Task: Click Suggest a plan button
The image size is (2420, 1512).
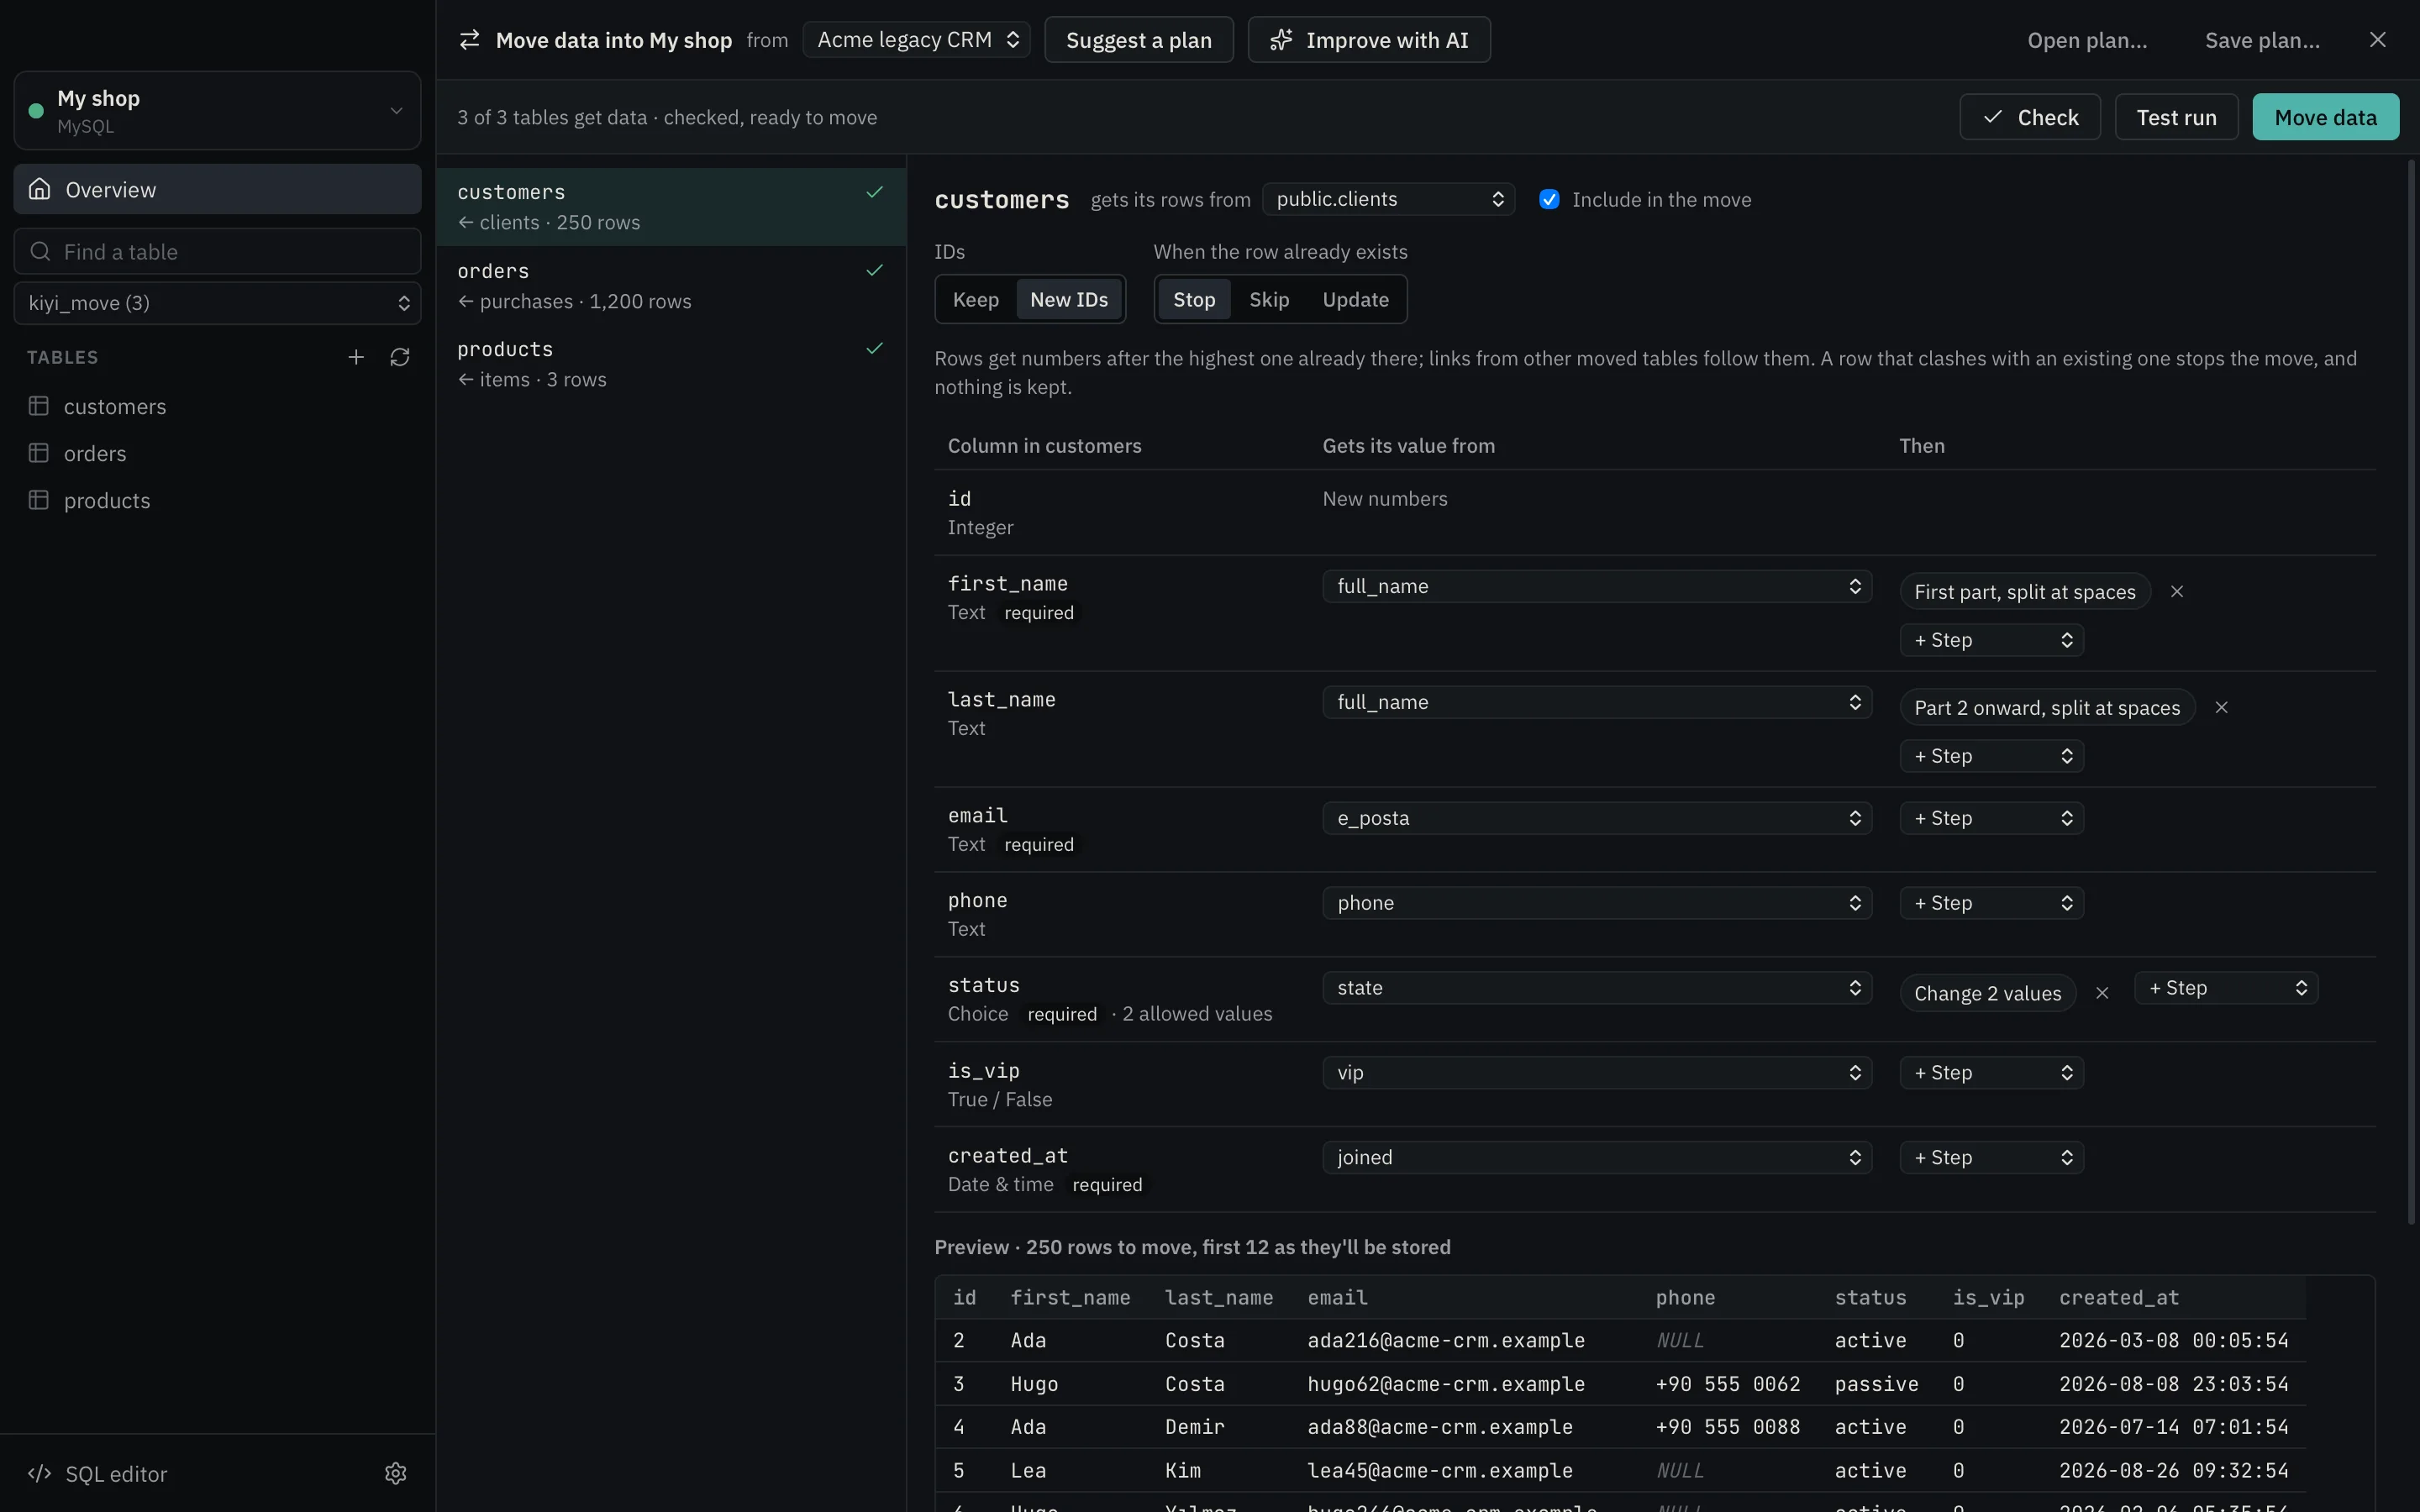Action: coord(1138,40)
